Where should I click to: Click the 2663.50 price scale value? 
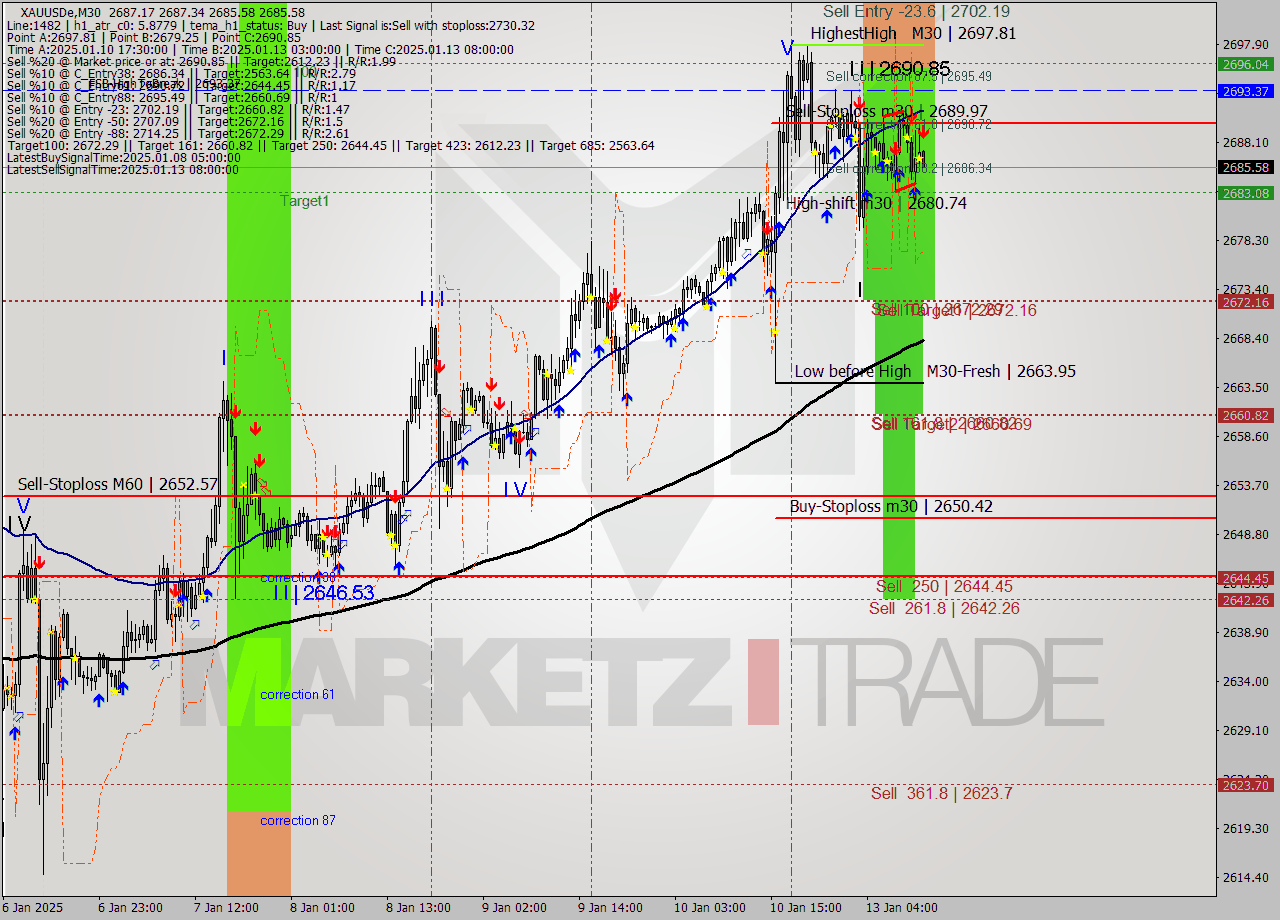(1245, 387)
